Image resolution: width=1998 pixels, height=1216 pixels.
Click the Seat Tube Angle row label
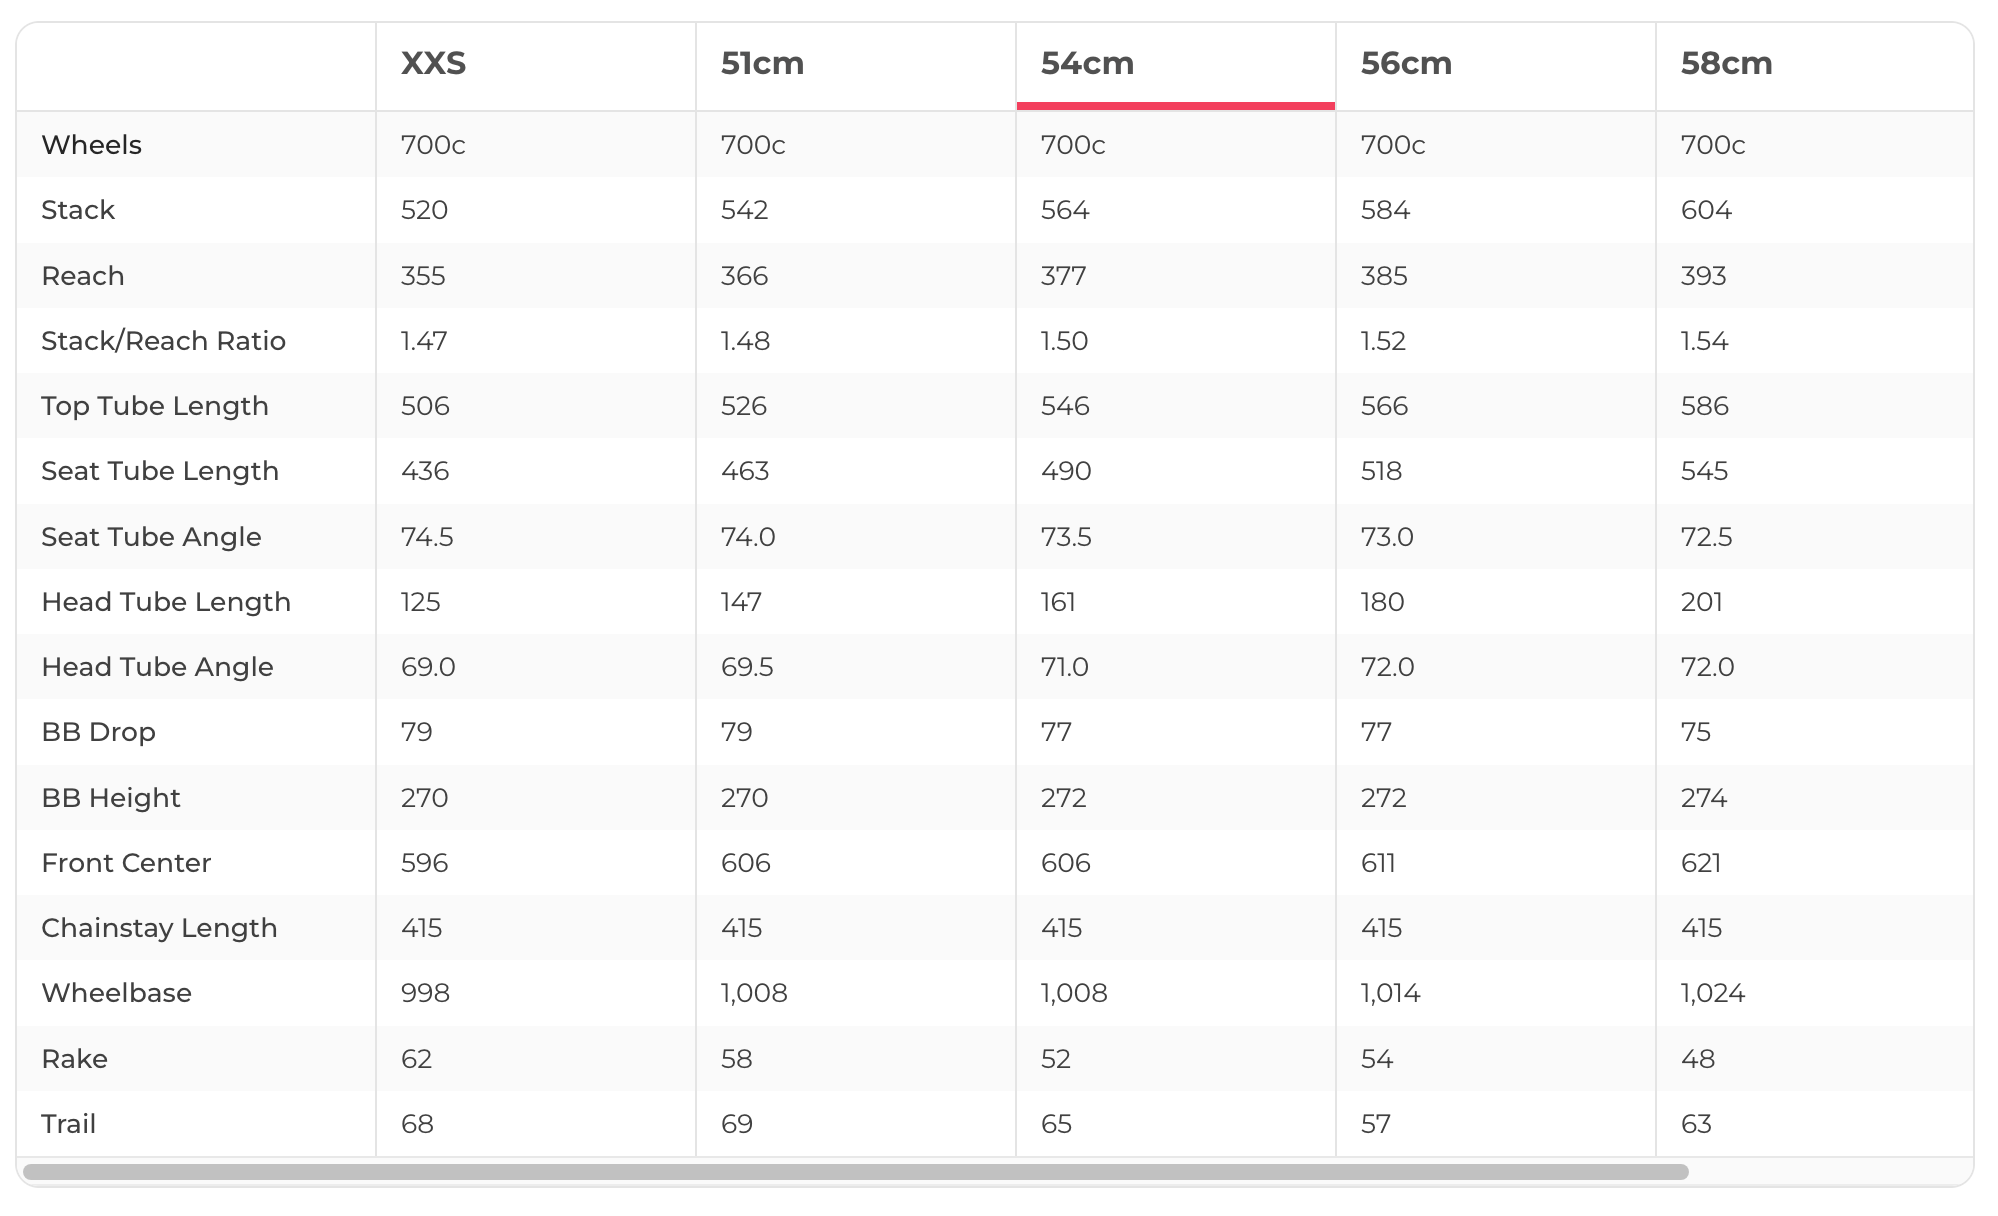click(151, 537)
